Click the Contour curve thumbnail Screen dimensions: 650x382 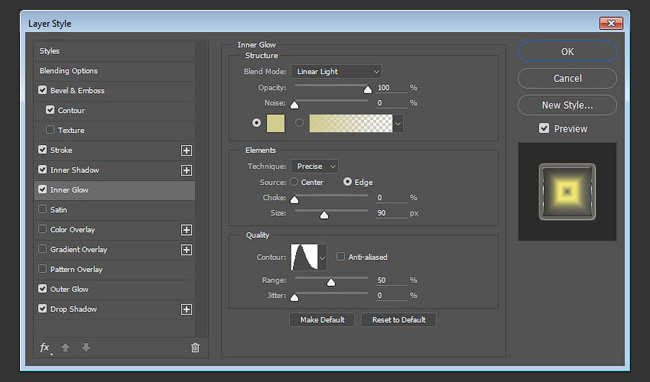point(304,257)
